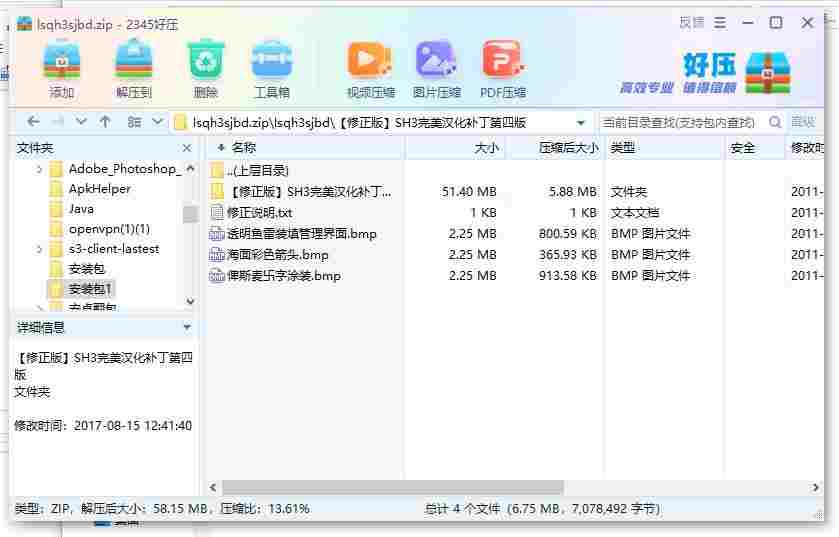Expand the s3-client-lastest tree node
This screenshot has width=839, height=537.
(x=39, y=249)
